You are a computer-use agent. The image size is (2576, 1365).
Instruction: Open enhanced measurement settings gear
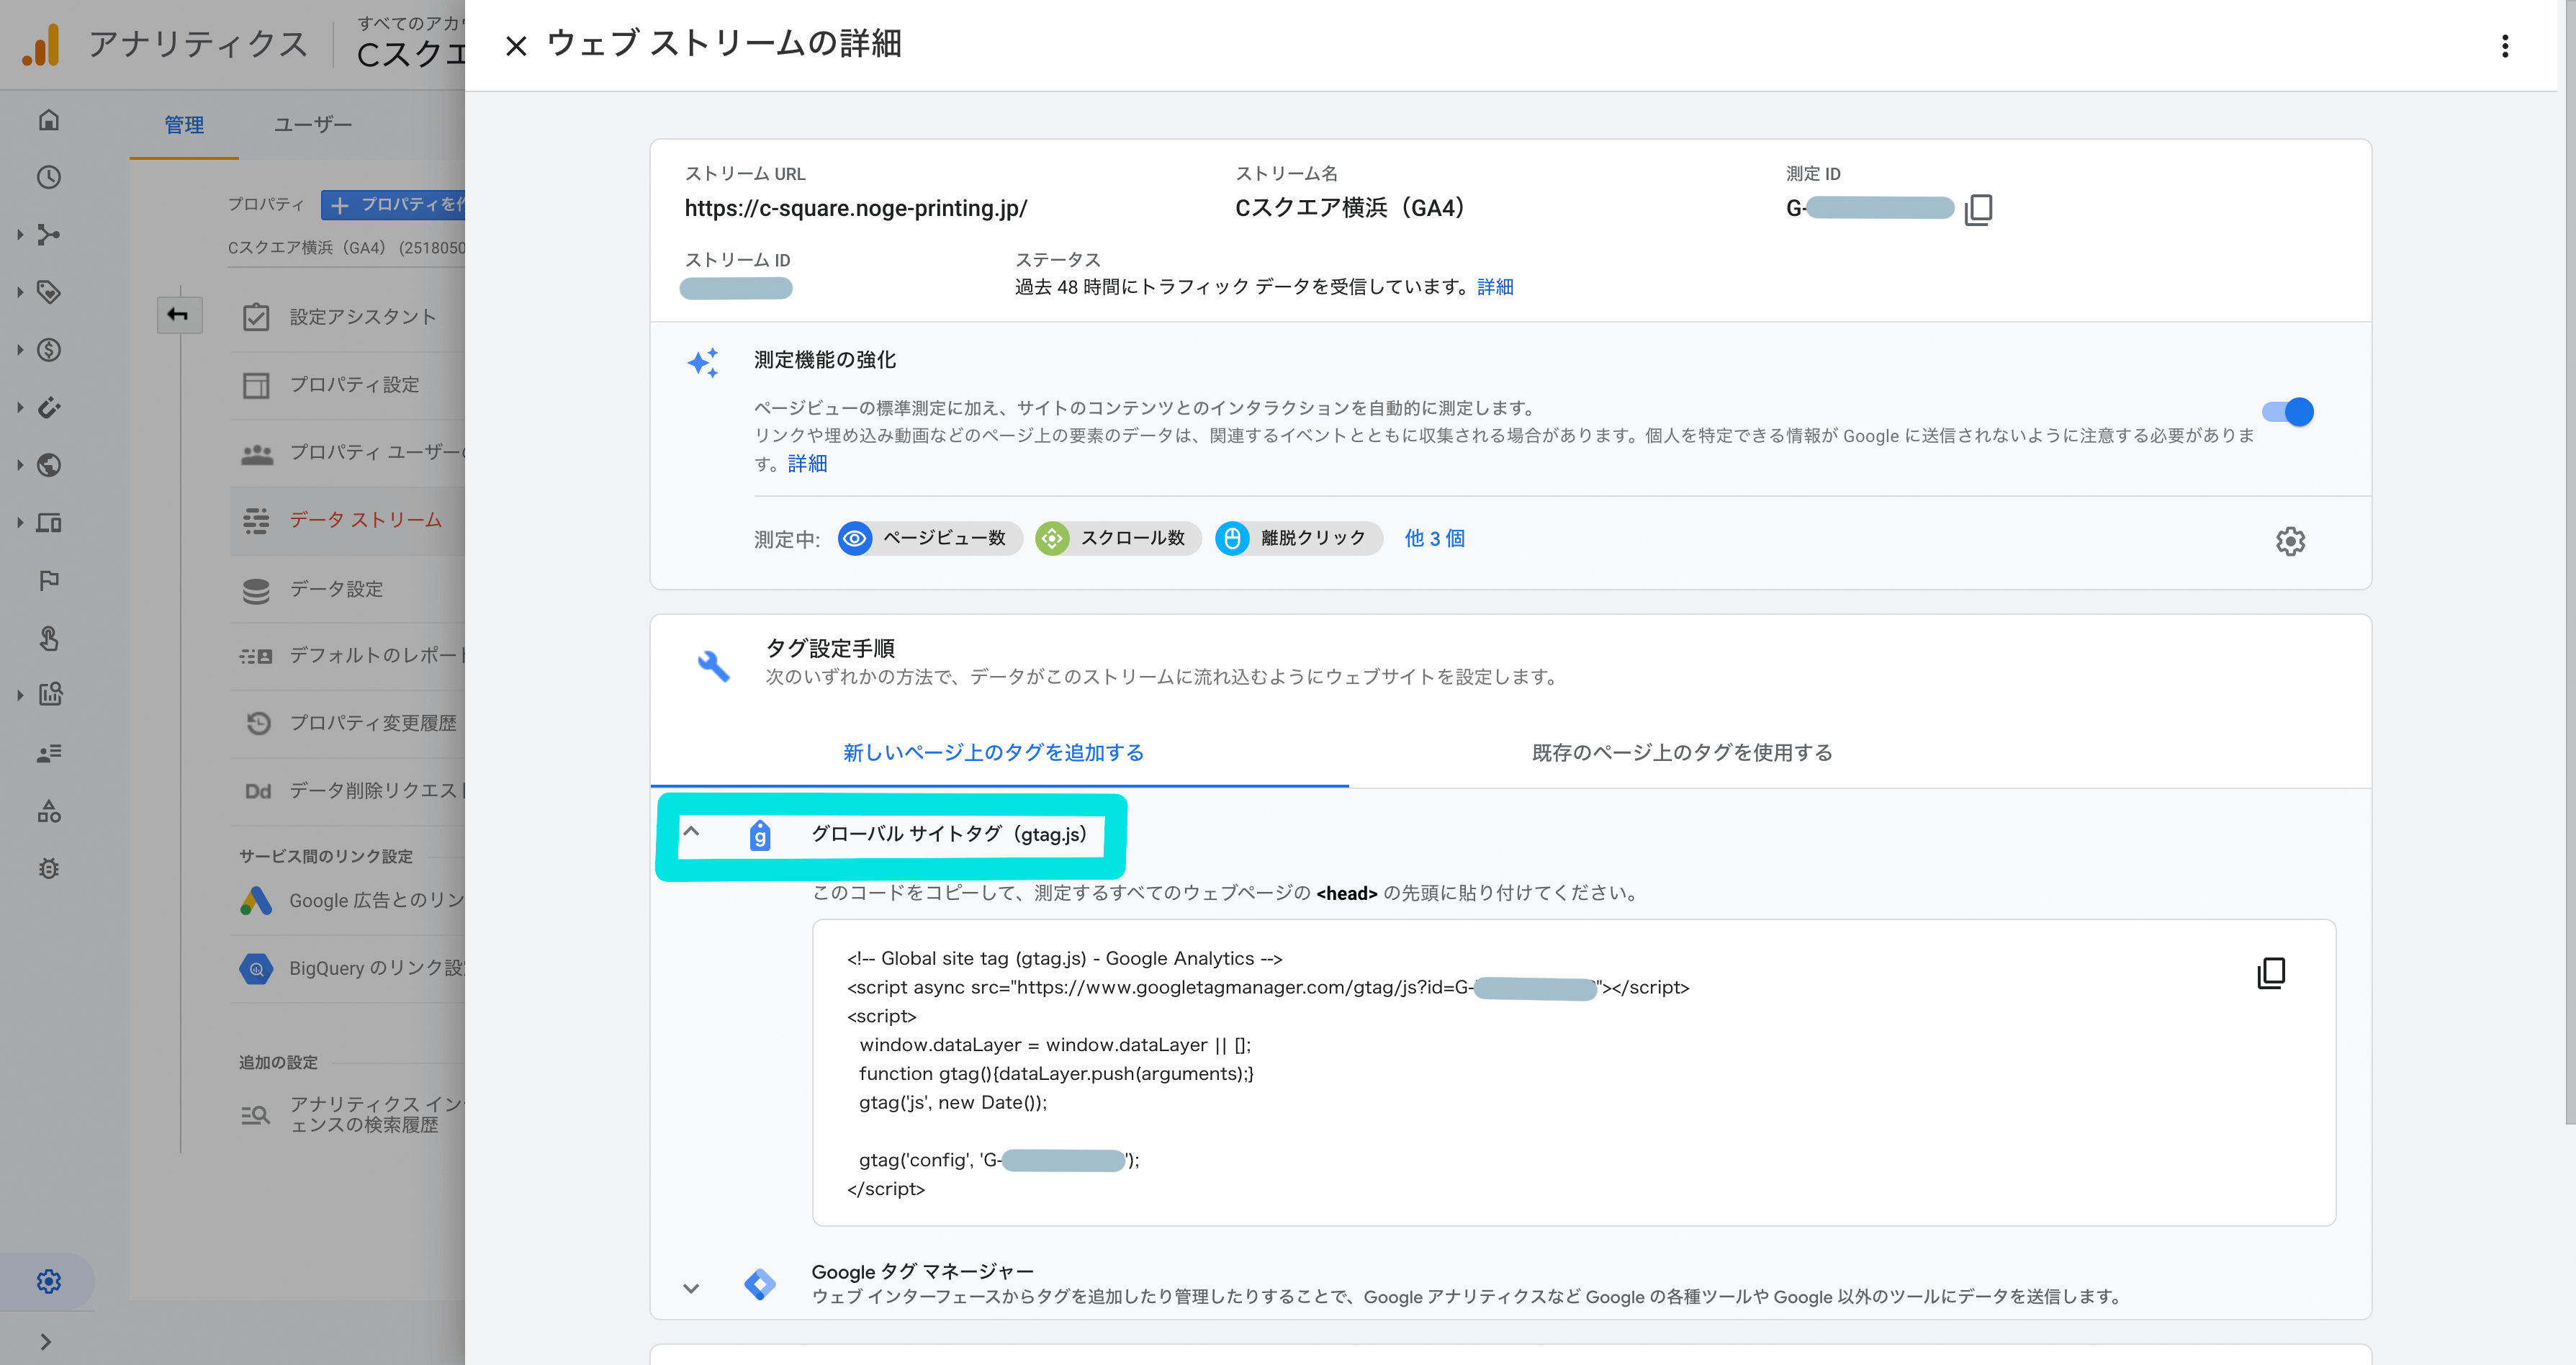tap(2290, 541)
